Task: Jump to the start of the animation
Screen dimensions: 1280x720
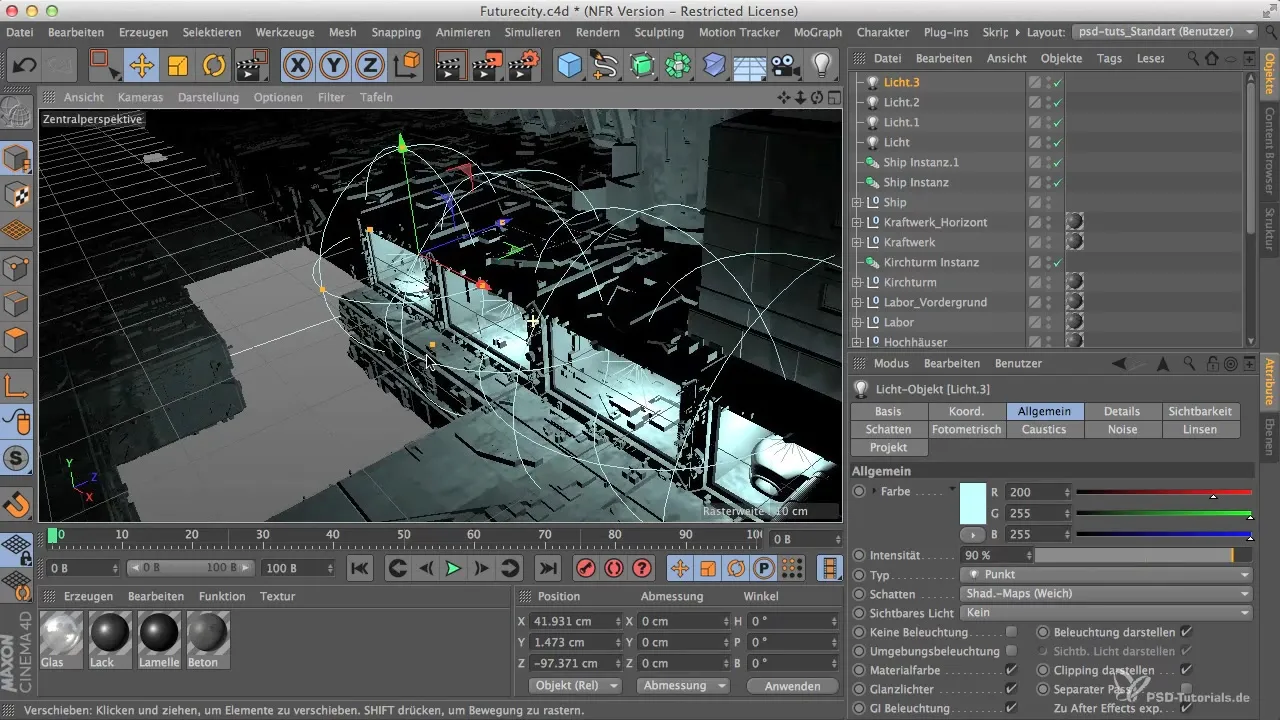Action: point(360,568)
